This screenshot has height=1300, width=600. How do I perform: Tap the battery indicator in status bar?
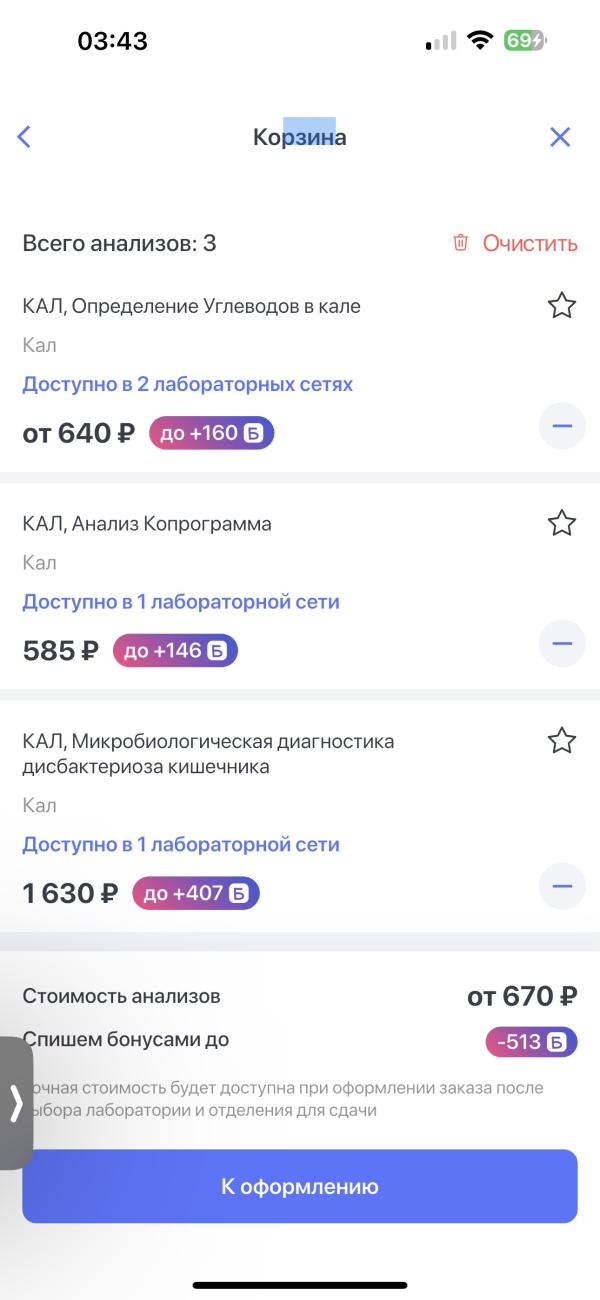tap(525, 41)
